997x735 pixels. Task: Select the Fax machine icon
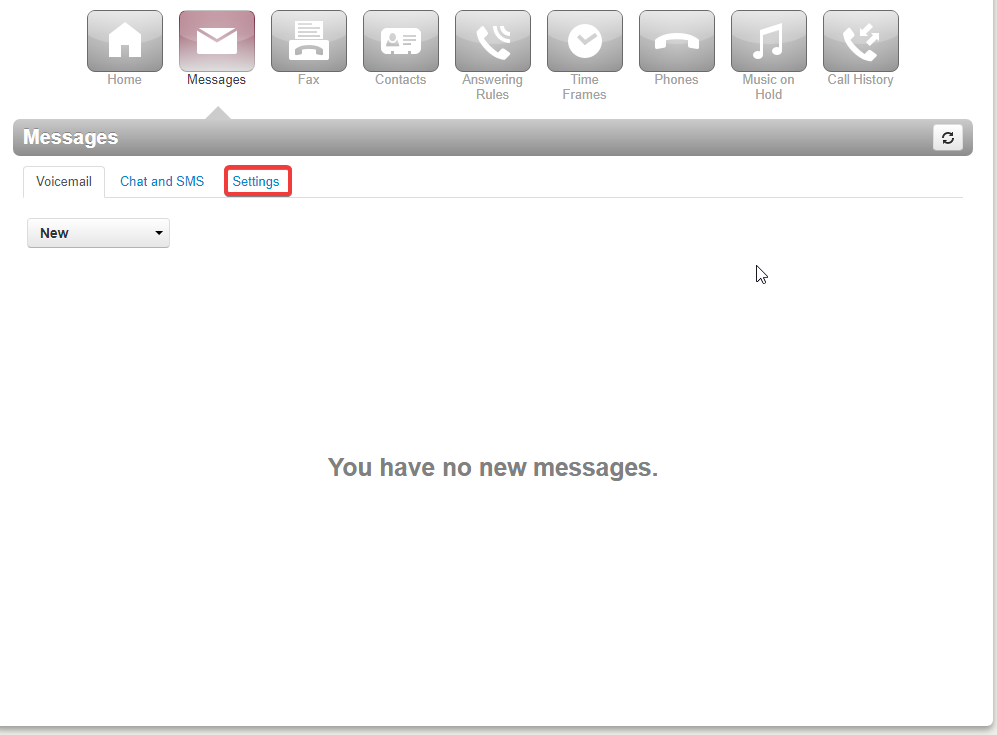(x=308, y=41)
